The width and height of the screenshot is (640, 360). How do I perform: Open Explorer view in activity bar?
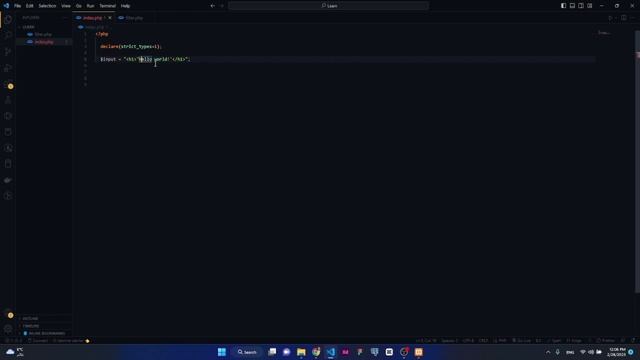point(8,19)
